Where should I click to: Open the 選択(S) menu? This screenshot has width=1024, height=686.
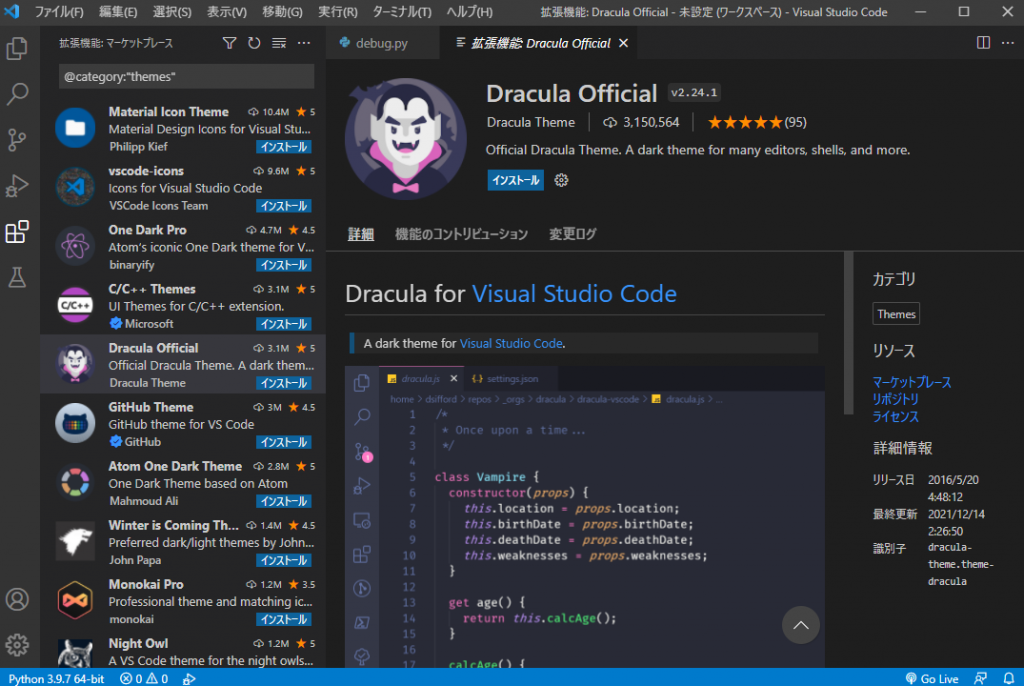pyautogui.click(x=172, y=12)
